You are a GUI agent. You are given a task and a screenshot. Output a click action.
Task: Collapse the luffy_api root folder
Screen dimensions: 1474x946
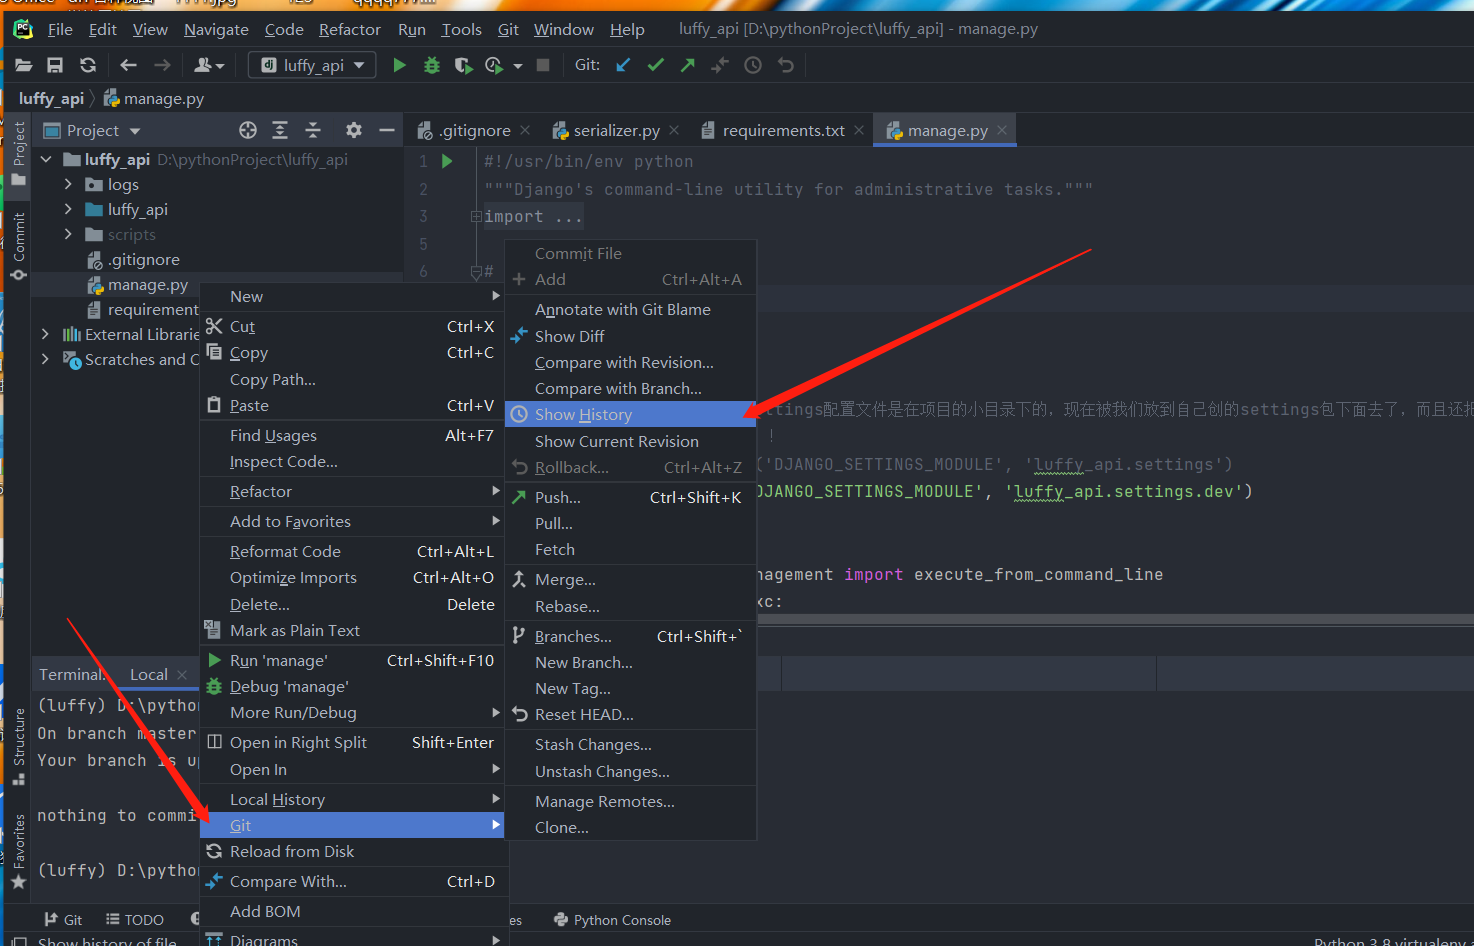tap(46, 159)
